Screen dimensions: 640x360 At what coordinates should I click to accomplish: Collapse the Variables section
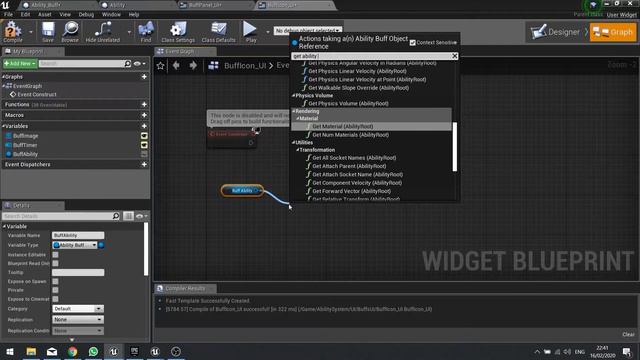pyautogui.click(x=4, y=126)
